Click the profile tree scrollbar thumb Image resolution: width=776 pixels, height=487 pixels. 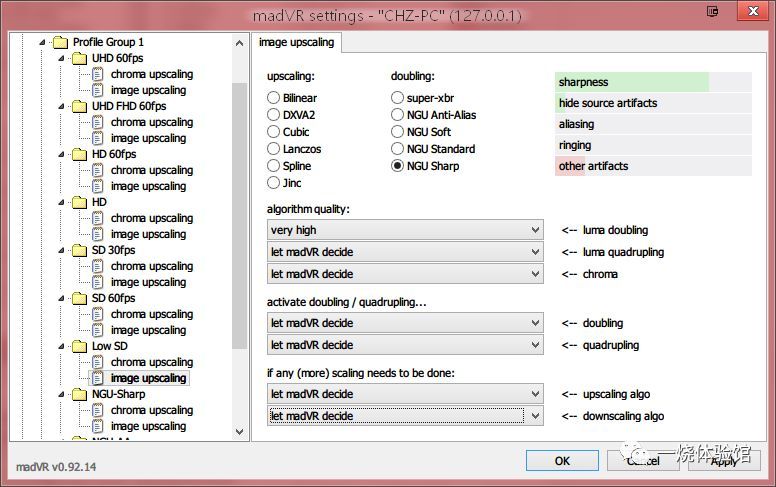[240, 216]
